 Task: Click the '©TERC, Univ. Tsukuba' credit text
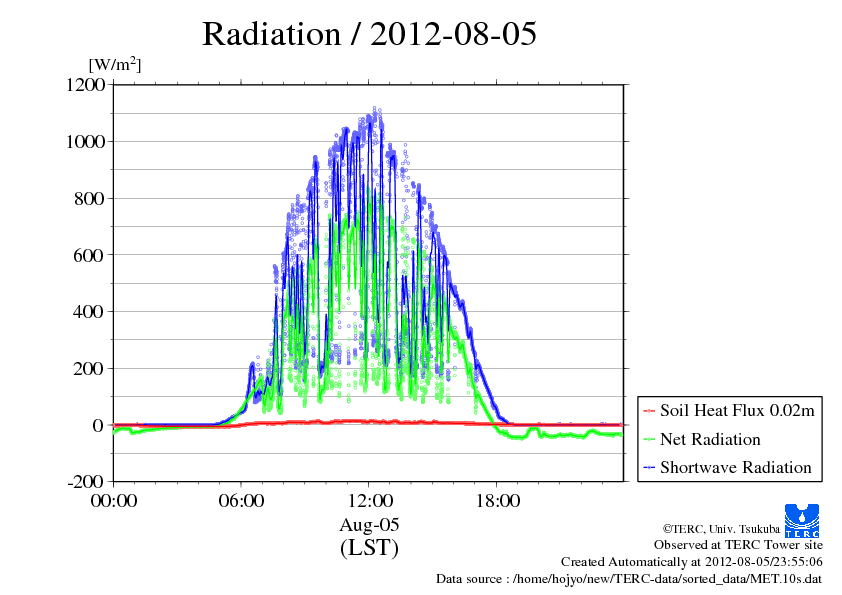pyautogui.click(x=721, y=529)
